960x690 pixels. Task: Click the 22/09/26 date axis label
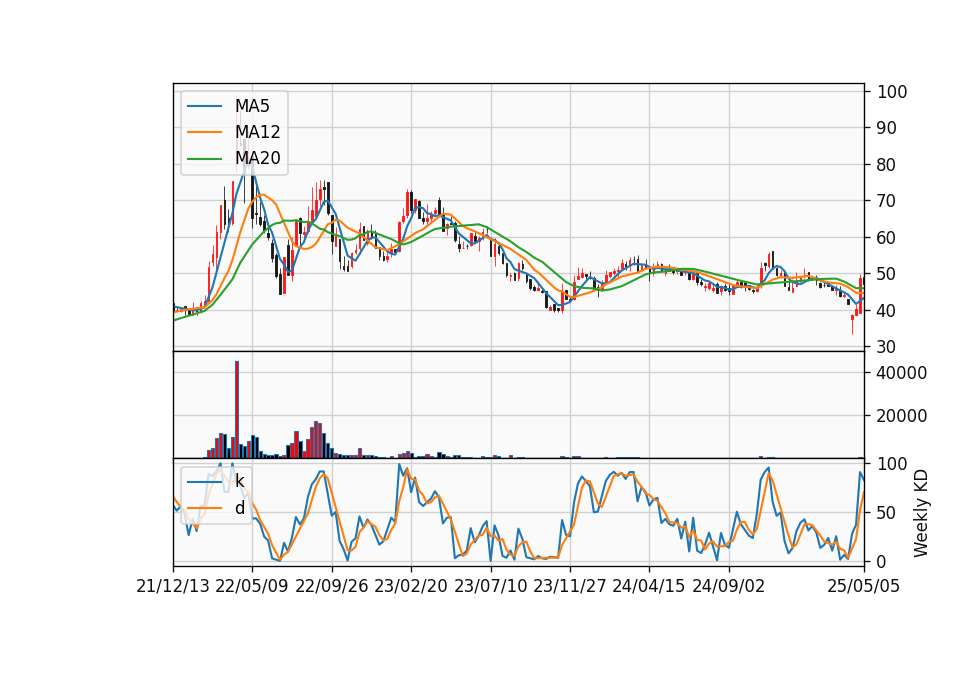tap(332, 586)
